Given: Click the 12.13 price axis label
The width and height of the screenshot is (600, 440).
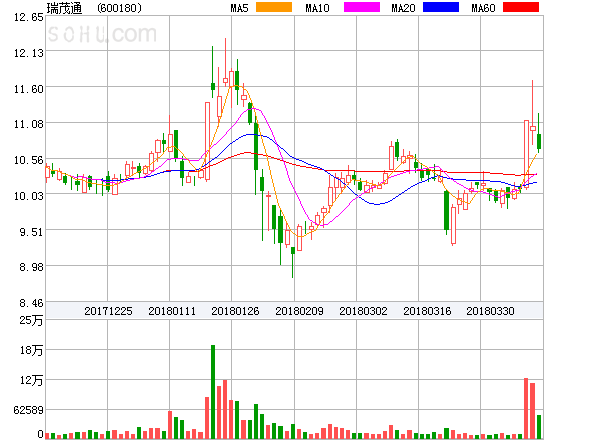Looking at the screenshot, I should [x=29, y=53].
